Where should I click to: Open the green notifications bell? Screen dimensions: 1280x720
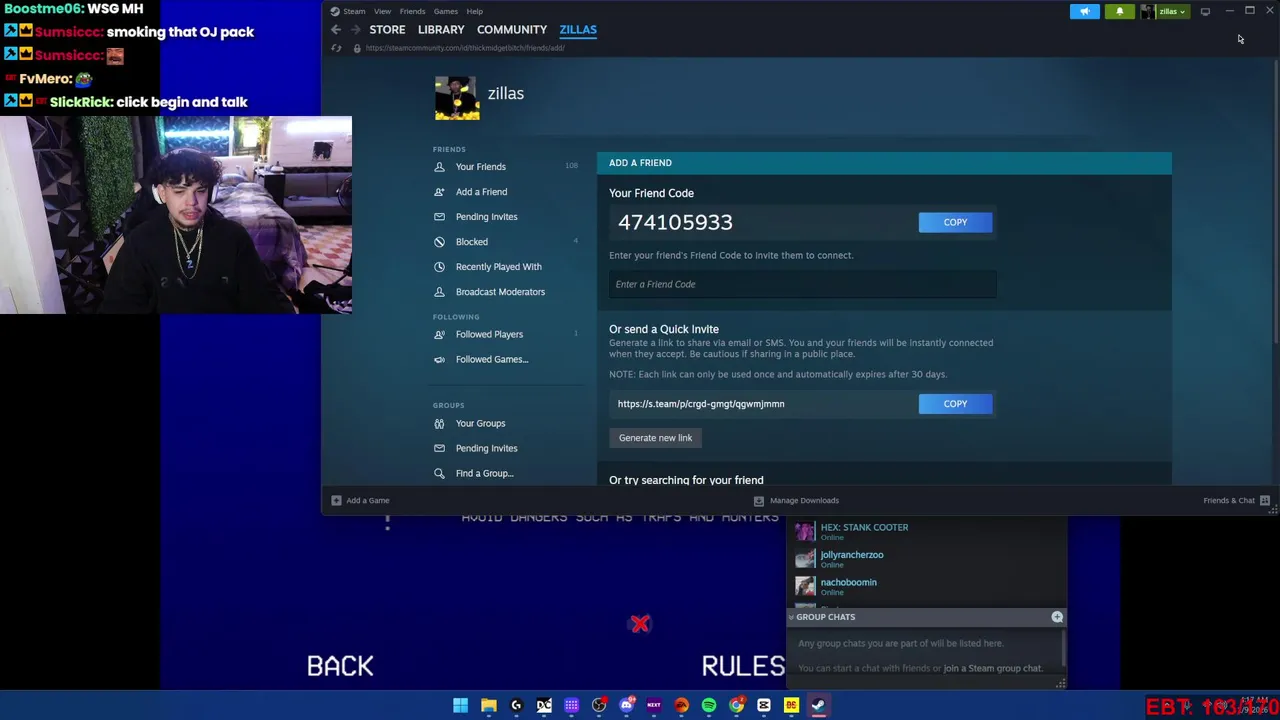pos(1120,11)
